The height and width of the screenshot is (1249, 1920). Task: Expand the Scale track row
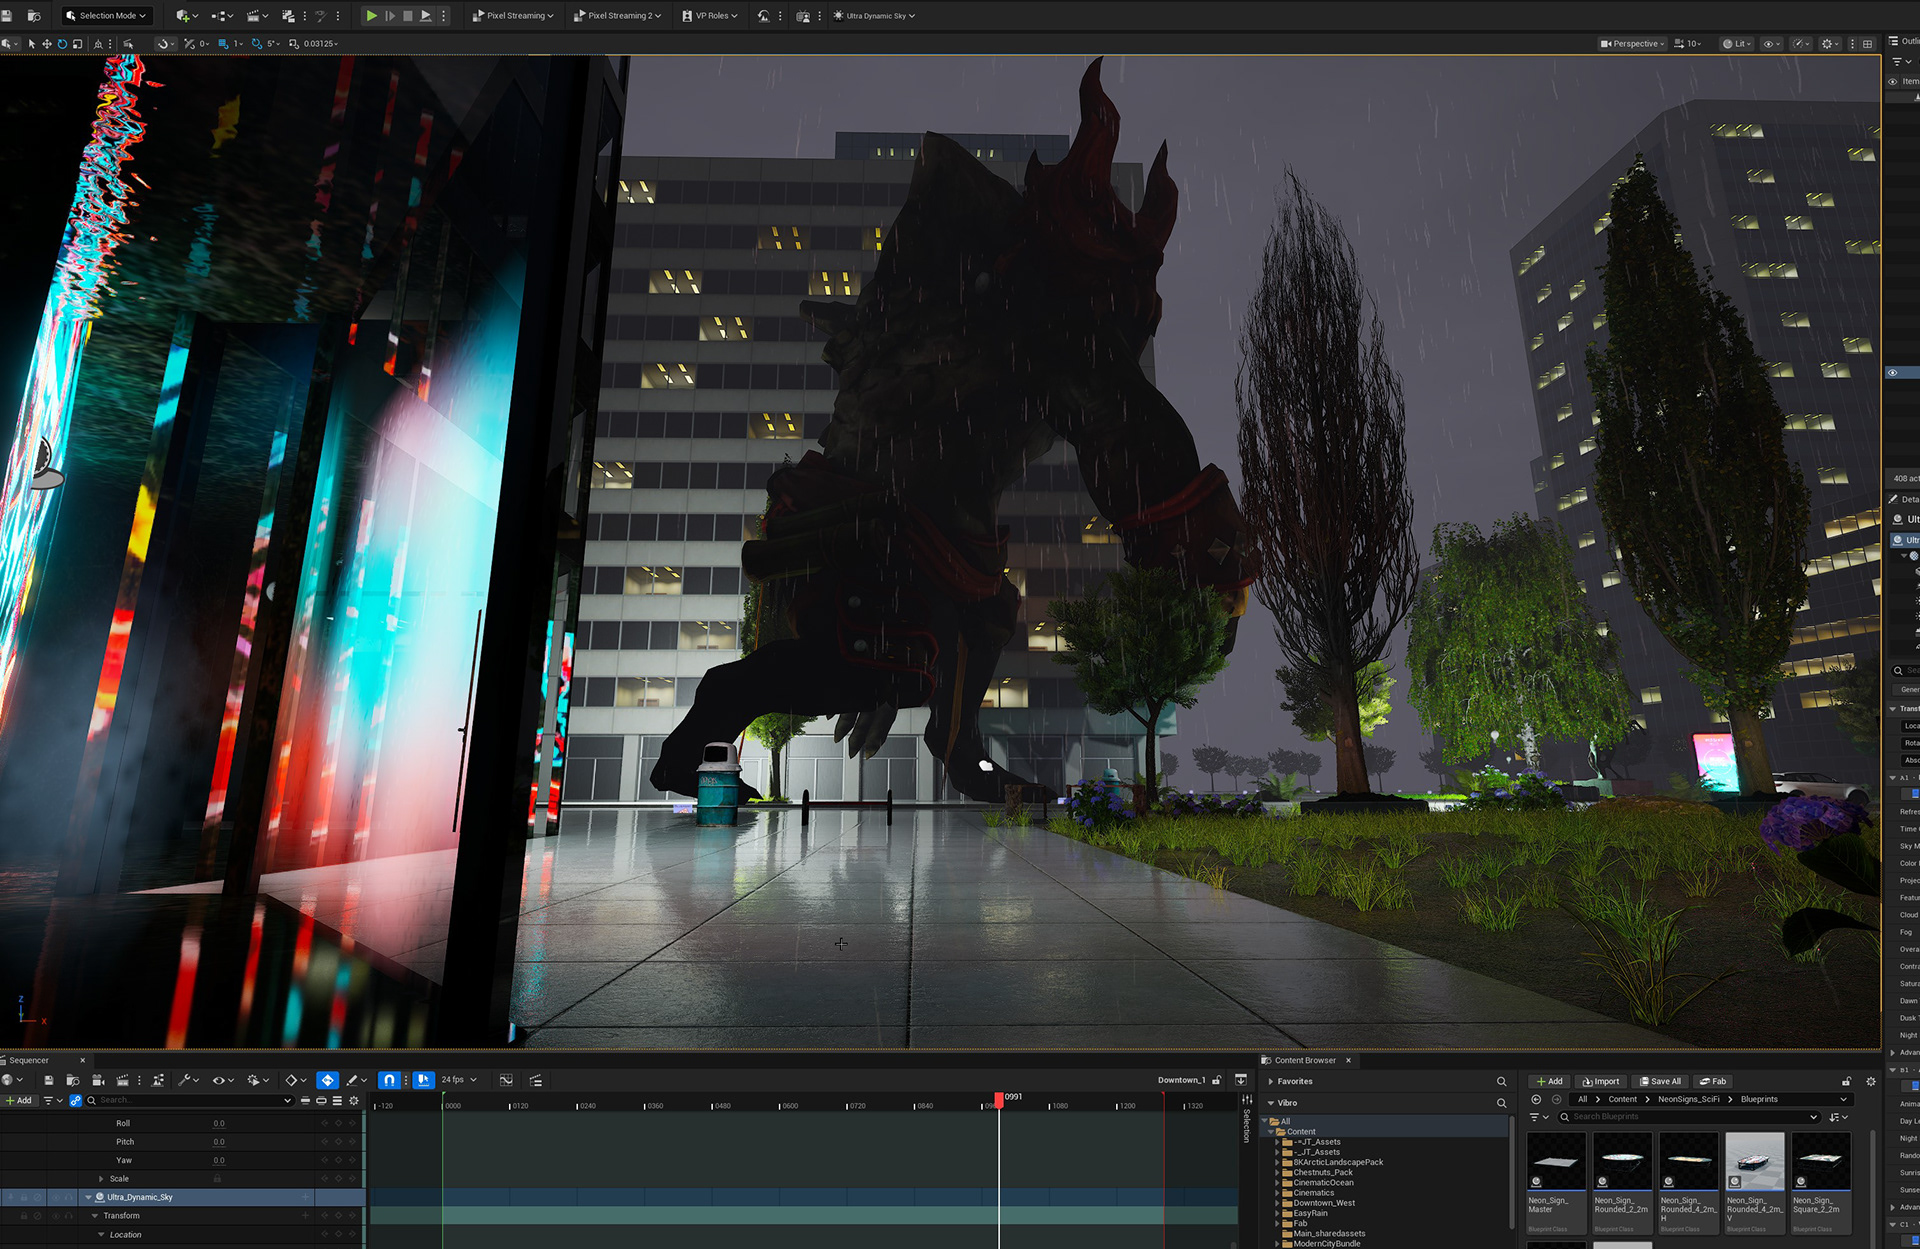coord(101,1179)
